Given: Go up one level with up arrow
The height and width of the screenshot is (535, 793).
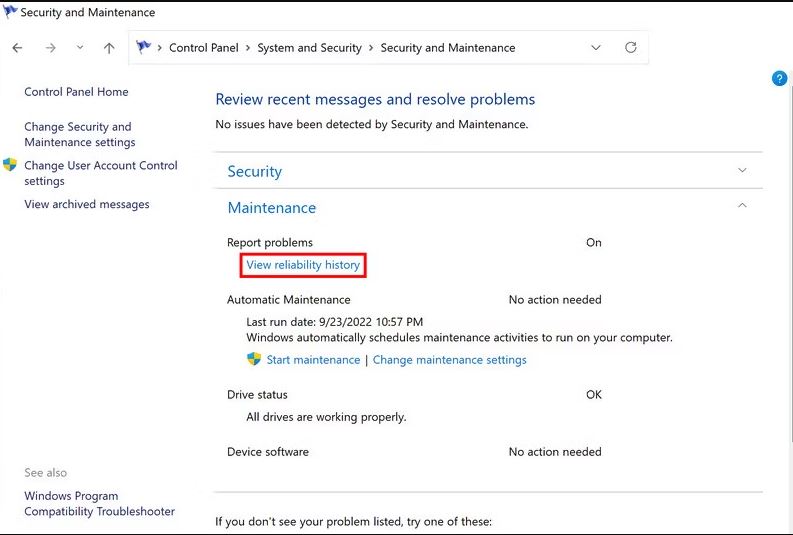Looking at the screenshot, I should [x=109, y=48].
